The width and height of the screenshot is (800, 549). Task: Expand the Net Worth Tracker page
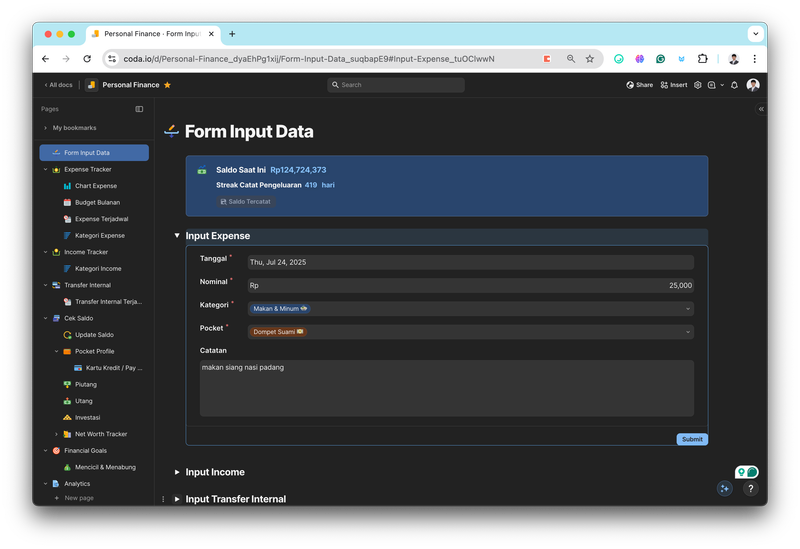click(x=56, y=434)
